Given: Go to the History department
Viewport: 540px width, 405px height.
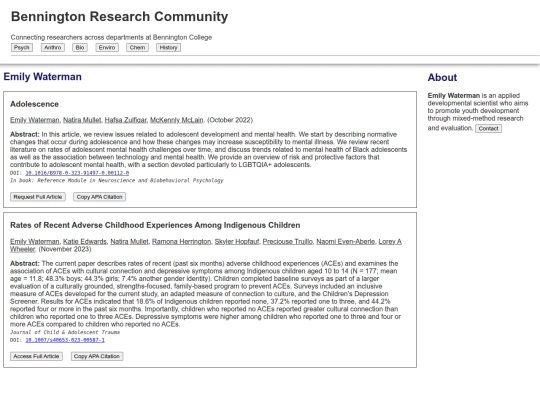Looking at the screenshot, I should pyautogui.click(x=168, y=48).
